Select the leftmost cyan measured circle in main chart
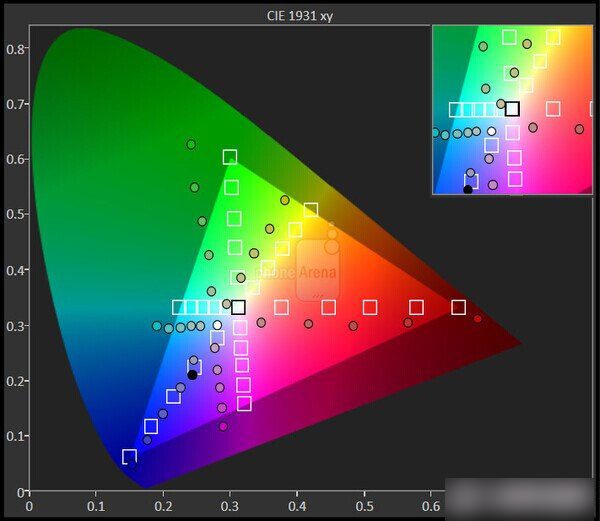 coord(157,326)
